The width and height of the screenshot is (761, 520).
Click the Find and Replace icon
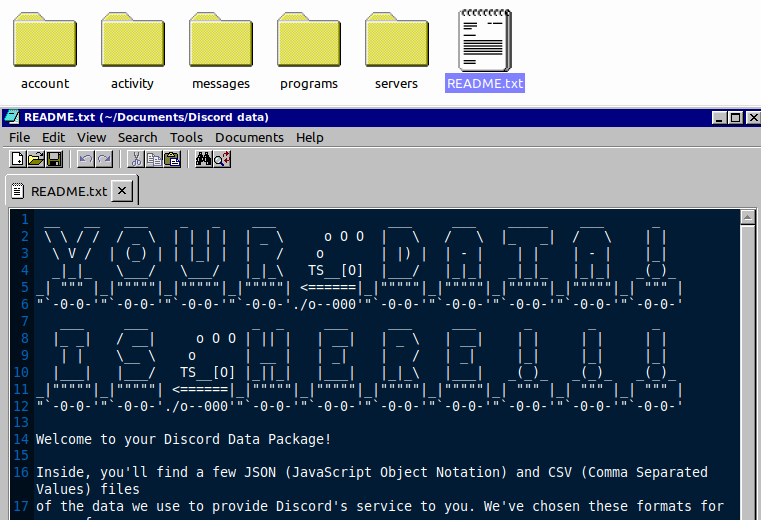pyautogui.click(x=222, y=159)
